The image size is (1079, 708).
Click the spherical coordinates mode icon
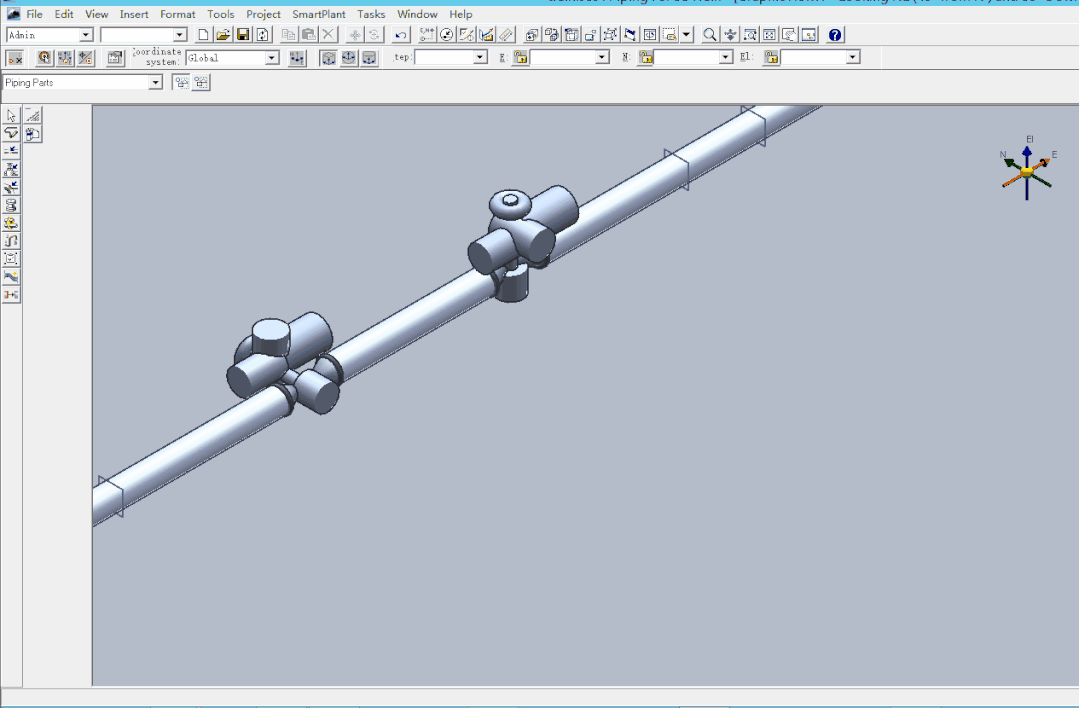click(x=349, y=58)
